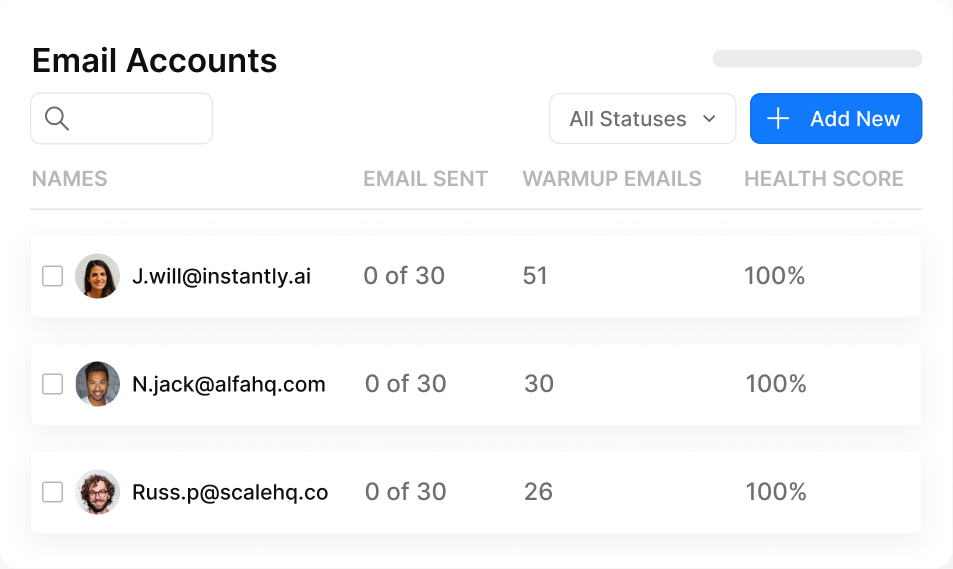This screenshot has height=569, width=953.
Task: Open the All Statuses dropdown
Action: pos(641,119)
